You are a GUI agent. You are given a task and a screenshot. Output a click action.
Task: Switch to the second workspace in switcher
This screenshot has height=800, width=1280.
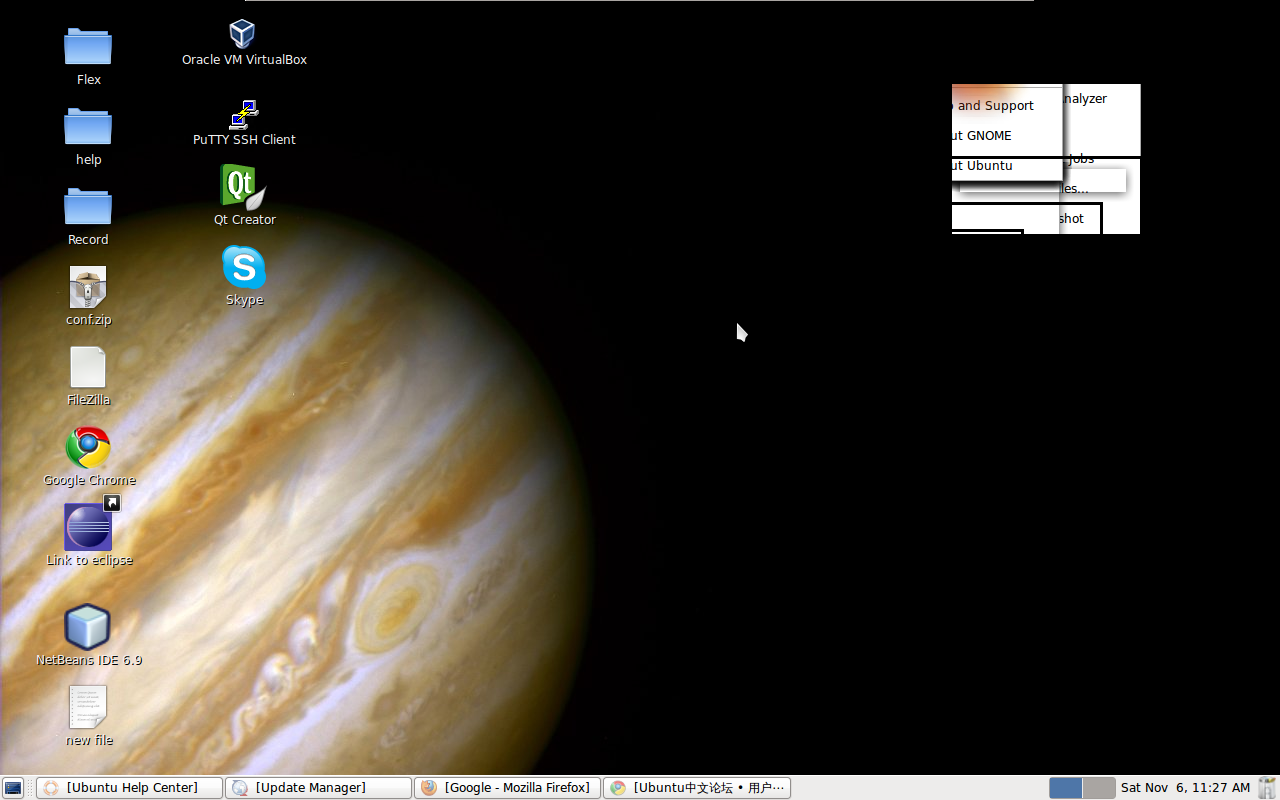[1099, 788]
